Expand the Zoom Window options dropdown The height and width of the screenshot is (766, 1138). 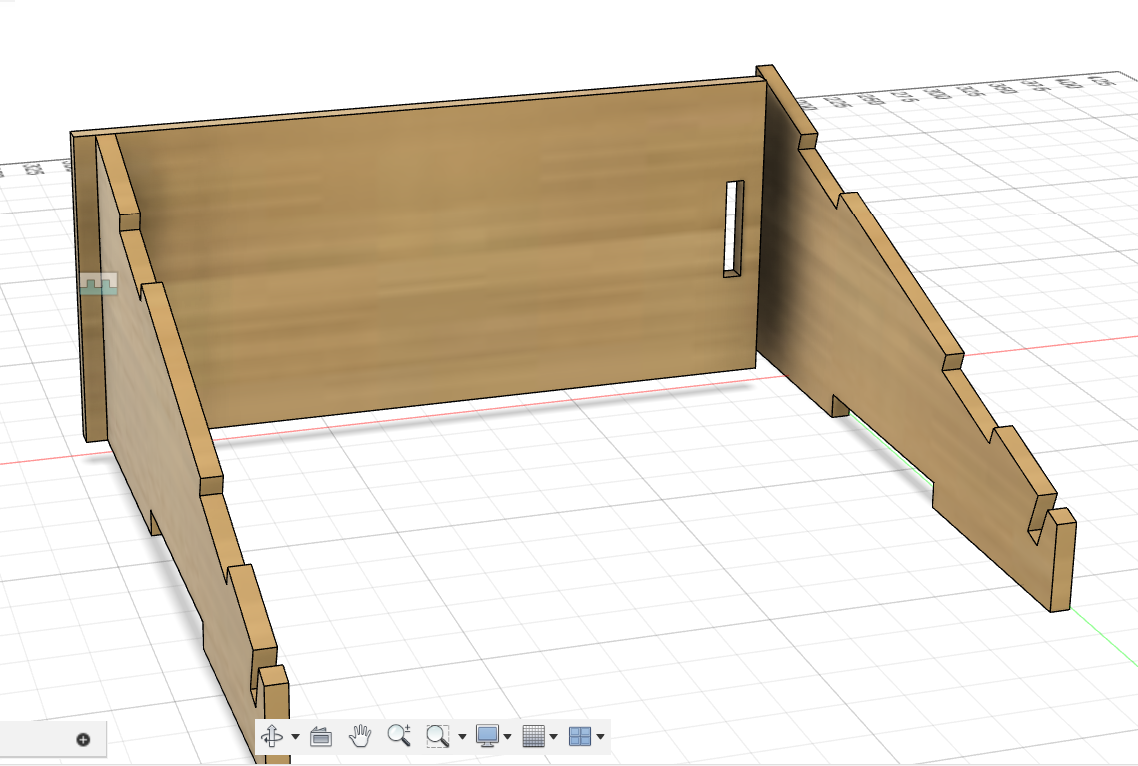pyautogui.click(x=462, y=737)
